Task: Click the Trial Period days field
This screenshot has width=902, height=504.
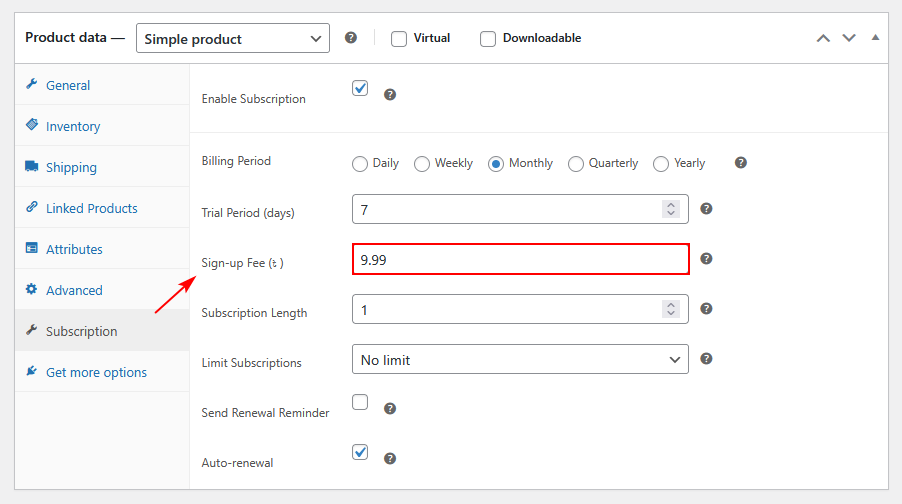Action: (x=520, y=209)
